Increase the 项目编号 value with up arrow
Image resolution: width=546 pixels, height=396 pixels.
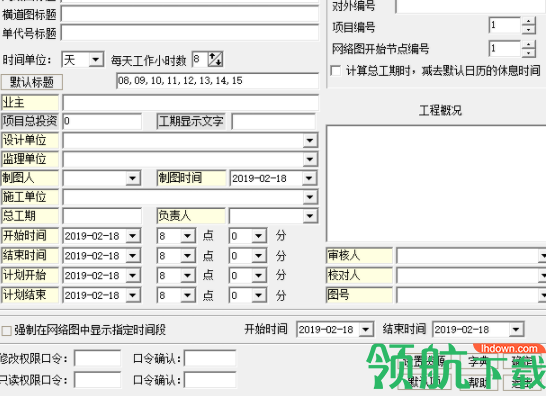pos(529,21)
